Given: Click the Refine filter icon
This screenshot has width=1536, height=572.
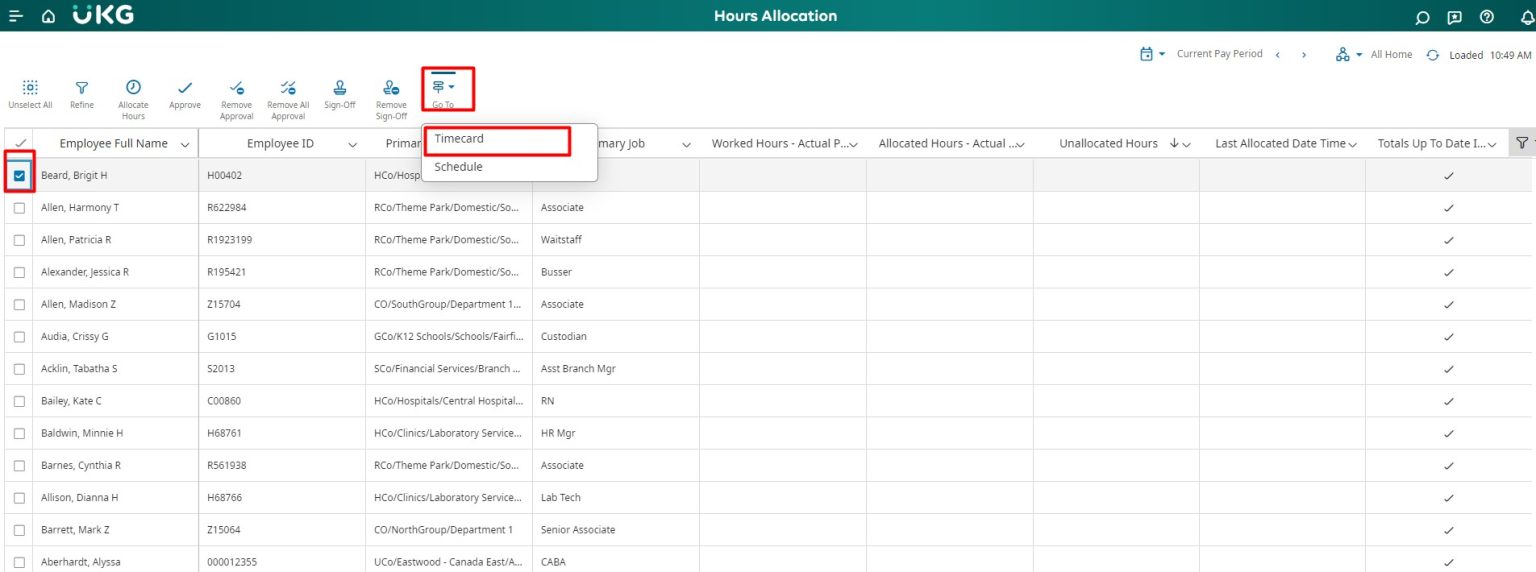Looking at the screenshot, I should point(82,88).
